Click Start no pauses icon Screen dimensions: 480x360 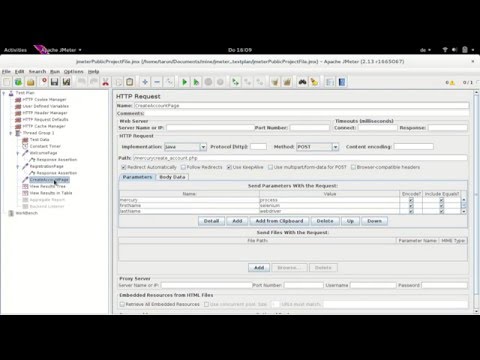(x=196, y=82)
